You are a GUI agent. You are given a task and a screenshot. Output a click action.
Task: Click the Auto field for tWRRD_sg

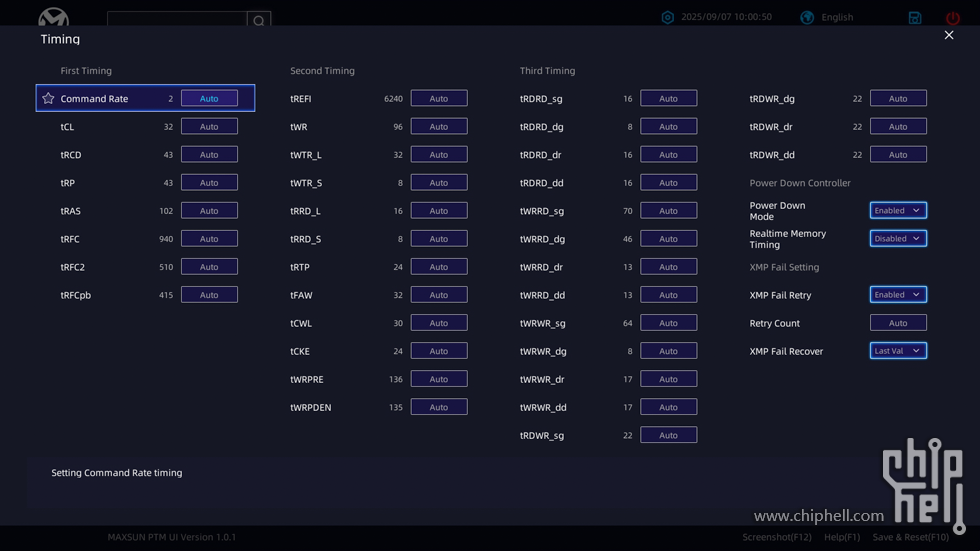pyautogui.click(x=669, y=211)
